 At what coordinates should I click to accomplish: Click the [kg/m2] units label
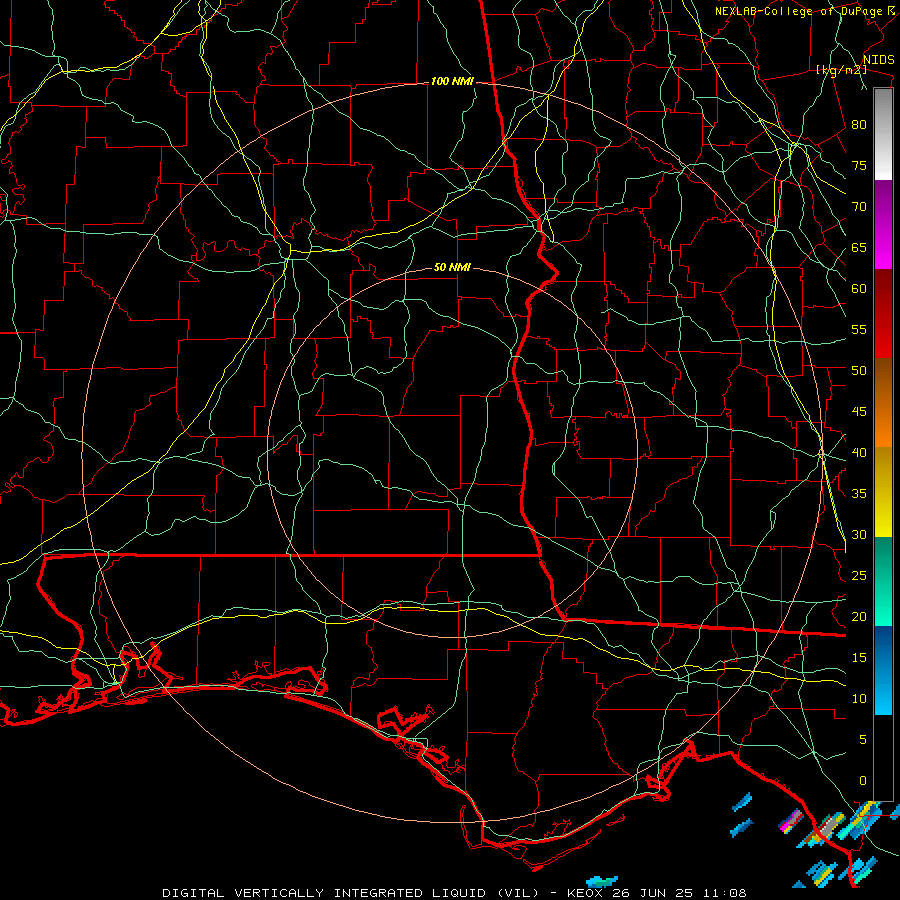(x=841, y=70)
